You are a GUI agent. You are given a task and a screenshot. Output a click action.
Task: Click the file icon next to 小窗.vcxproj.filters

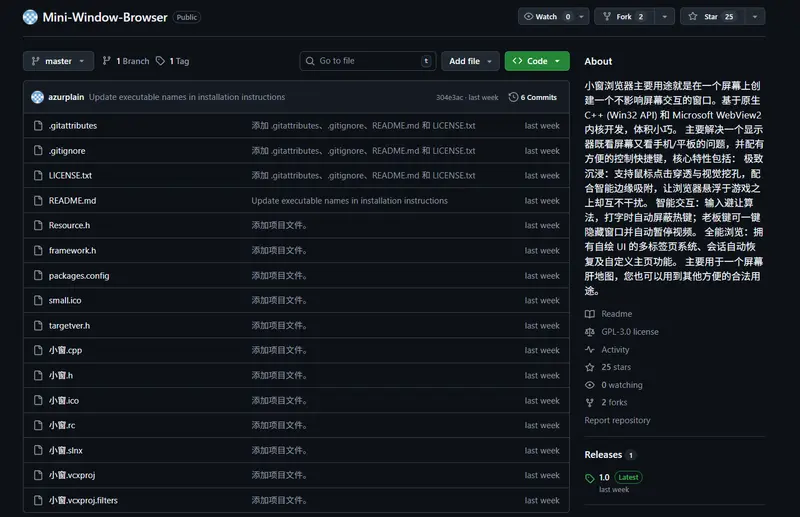(38, 500)
